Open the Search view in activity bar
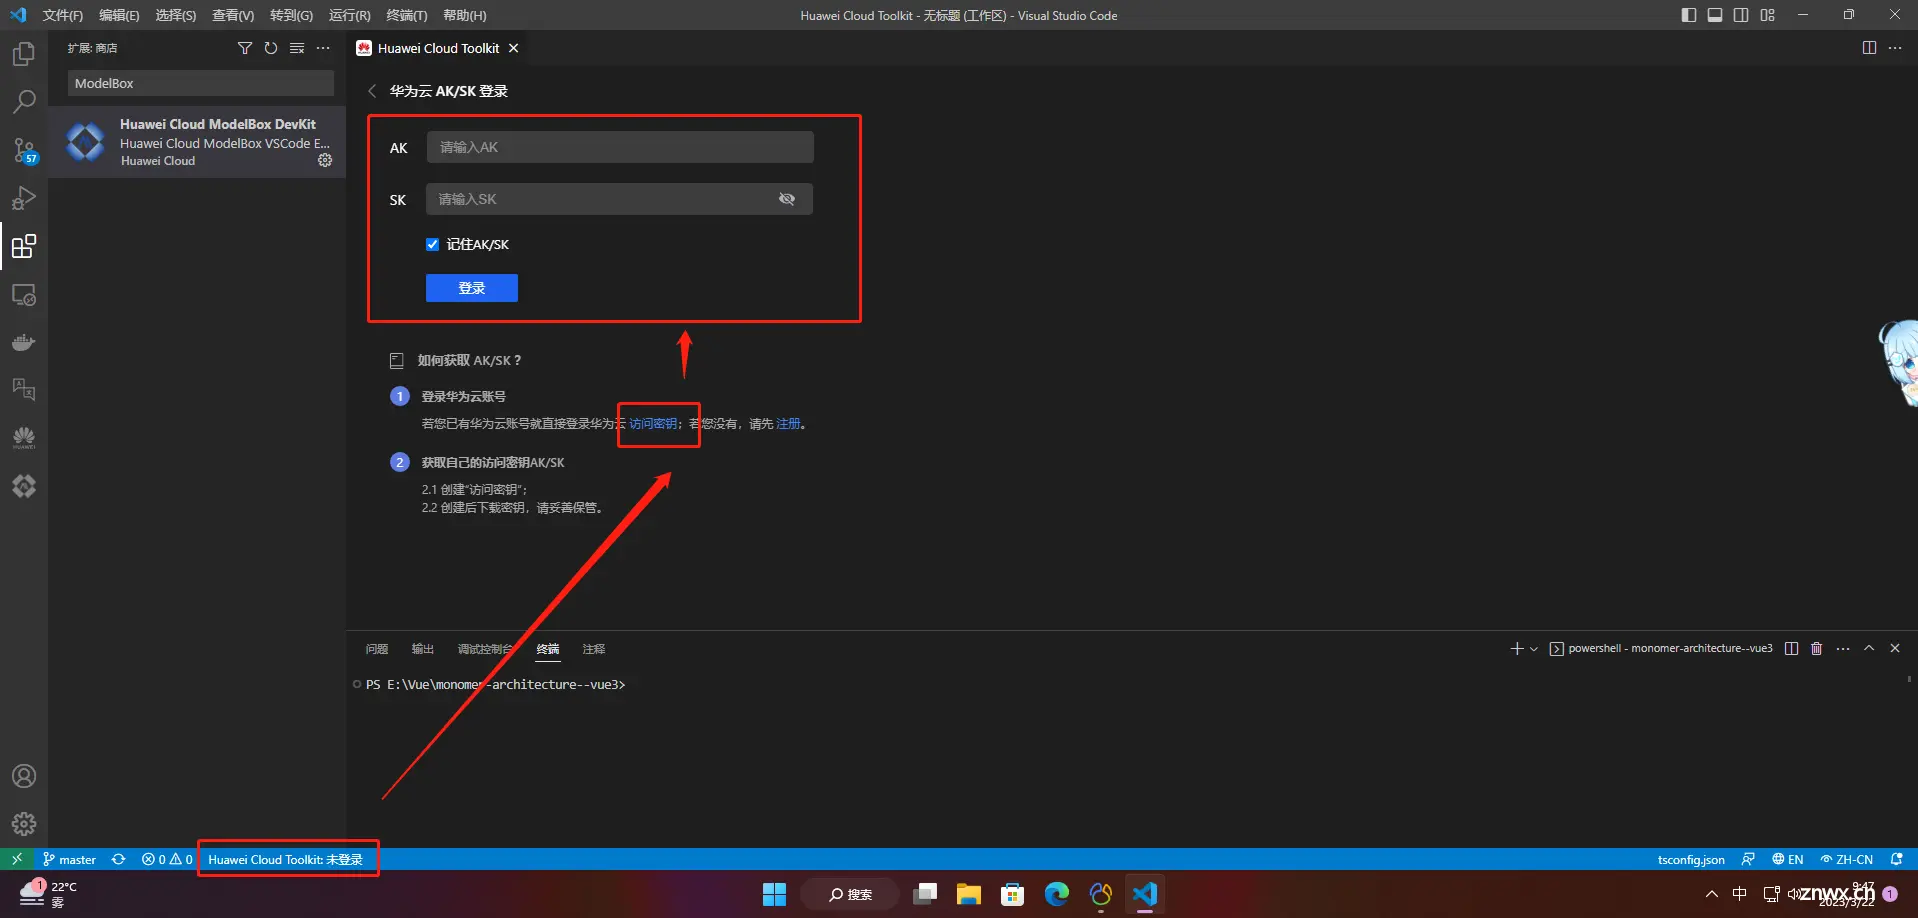 pos(24,101)
